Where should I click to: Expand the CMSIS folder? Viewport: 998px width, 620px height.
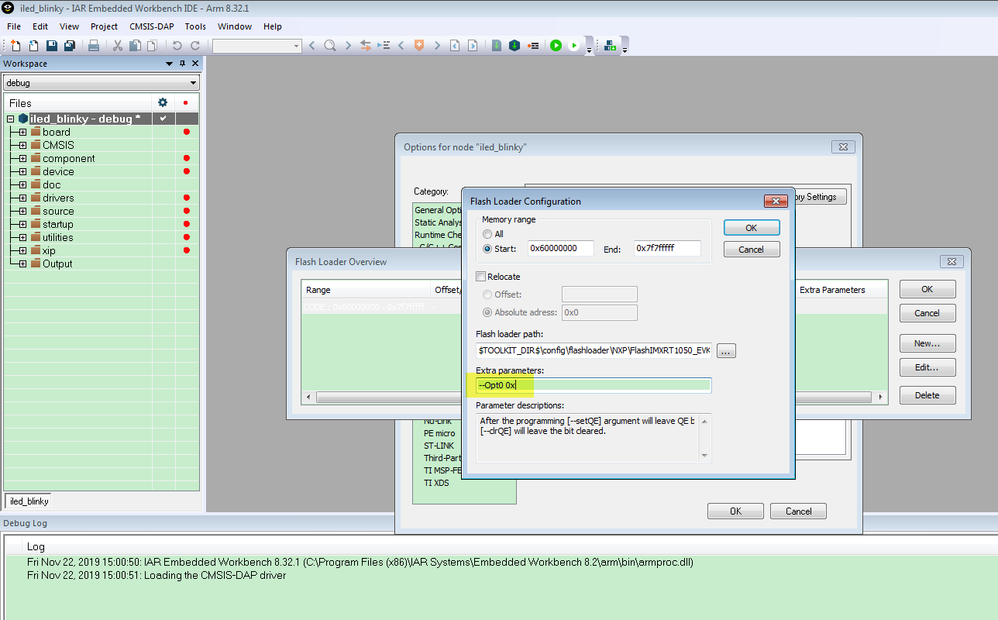pyautogui.click(x=22, y=145)
